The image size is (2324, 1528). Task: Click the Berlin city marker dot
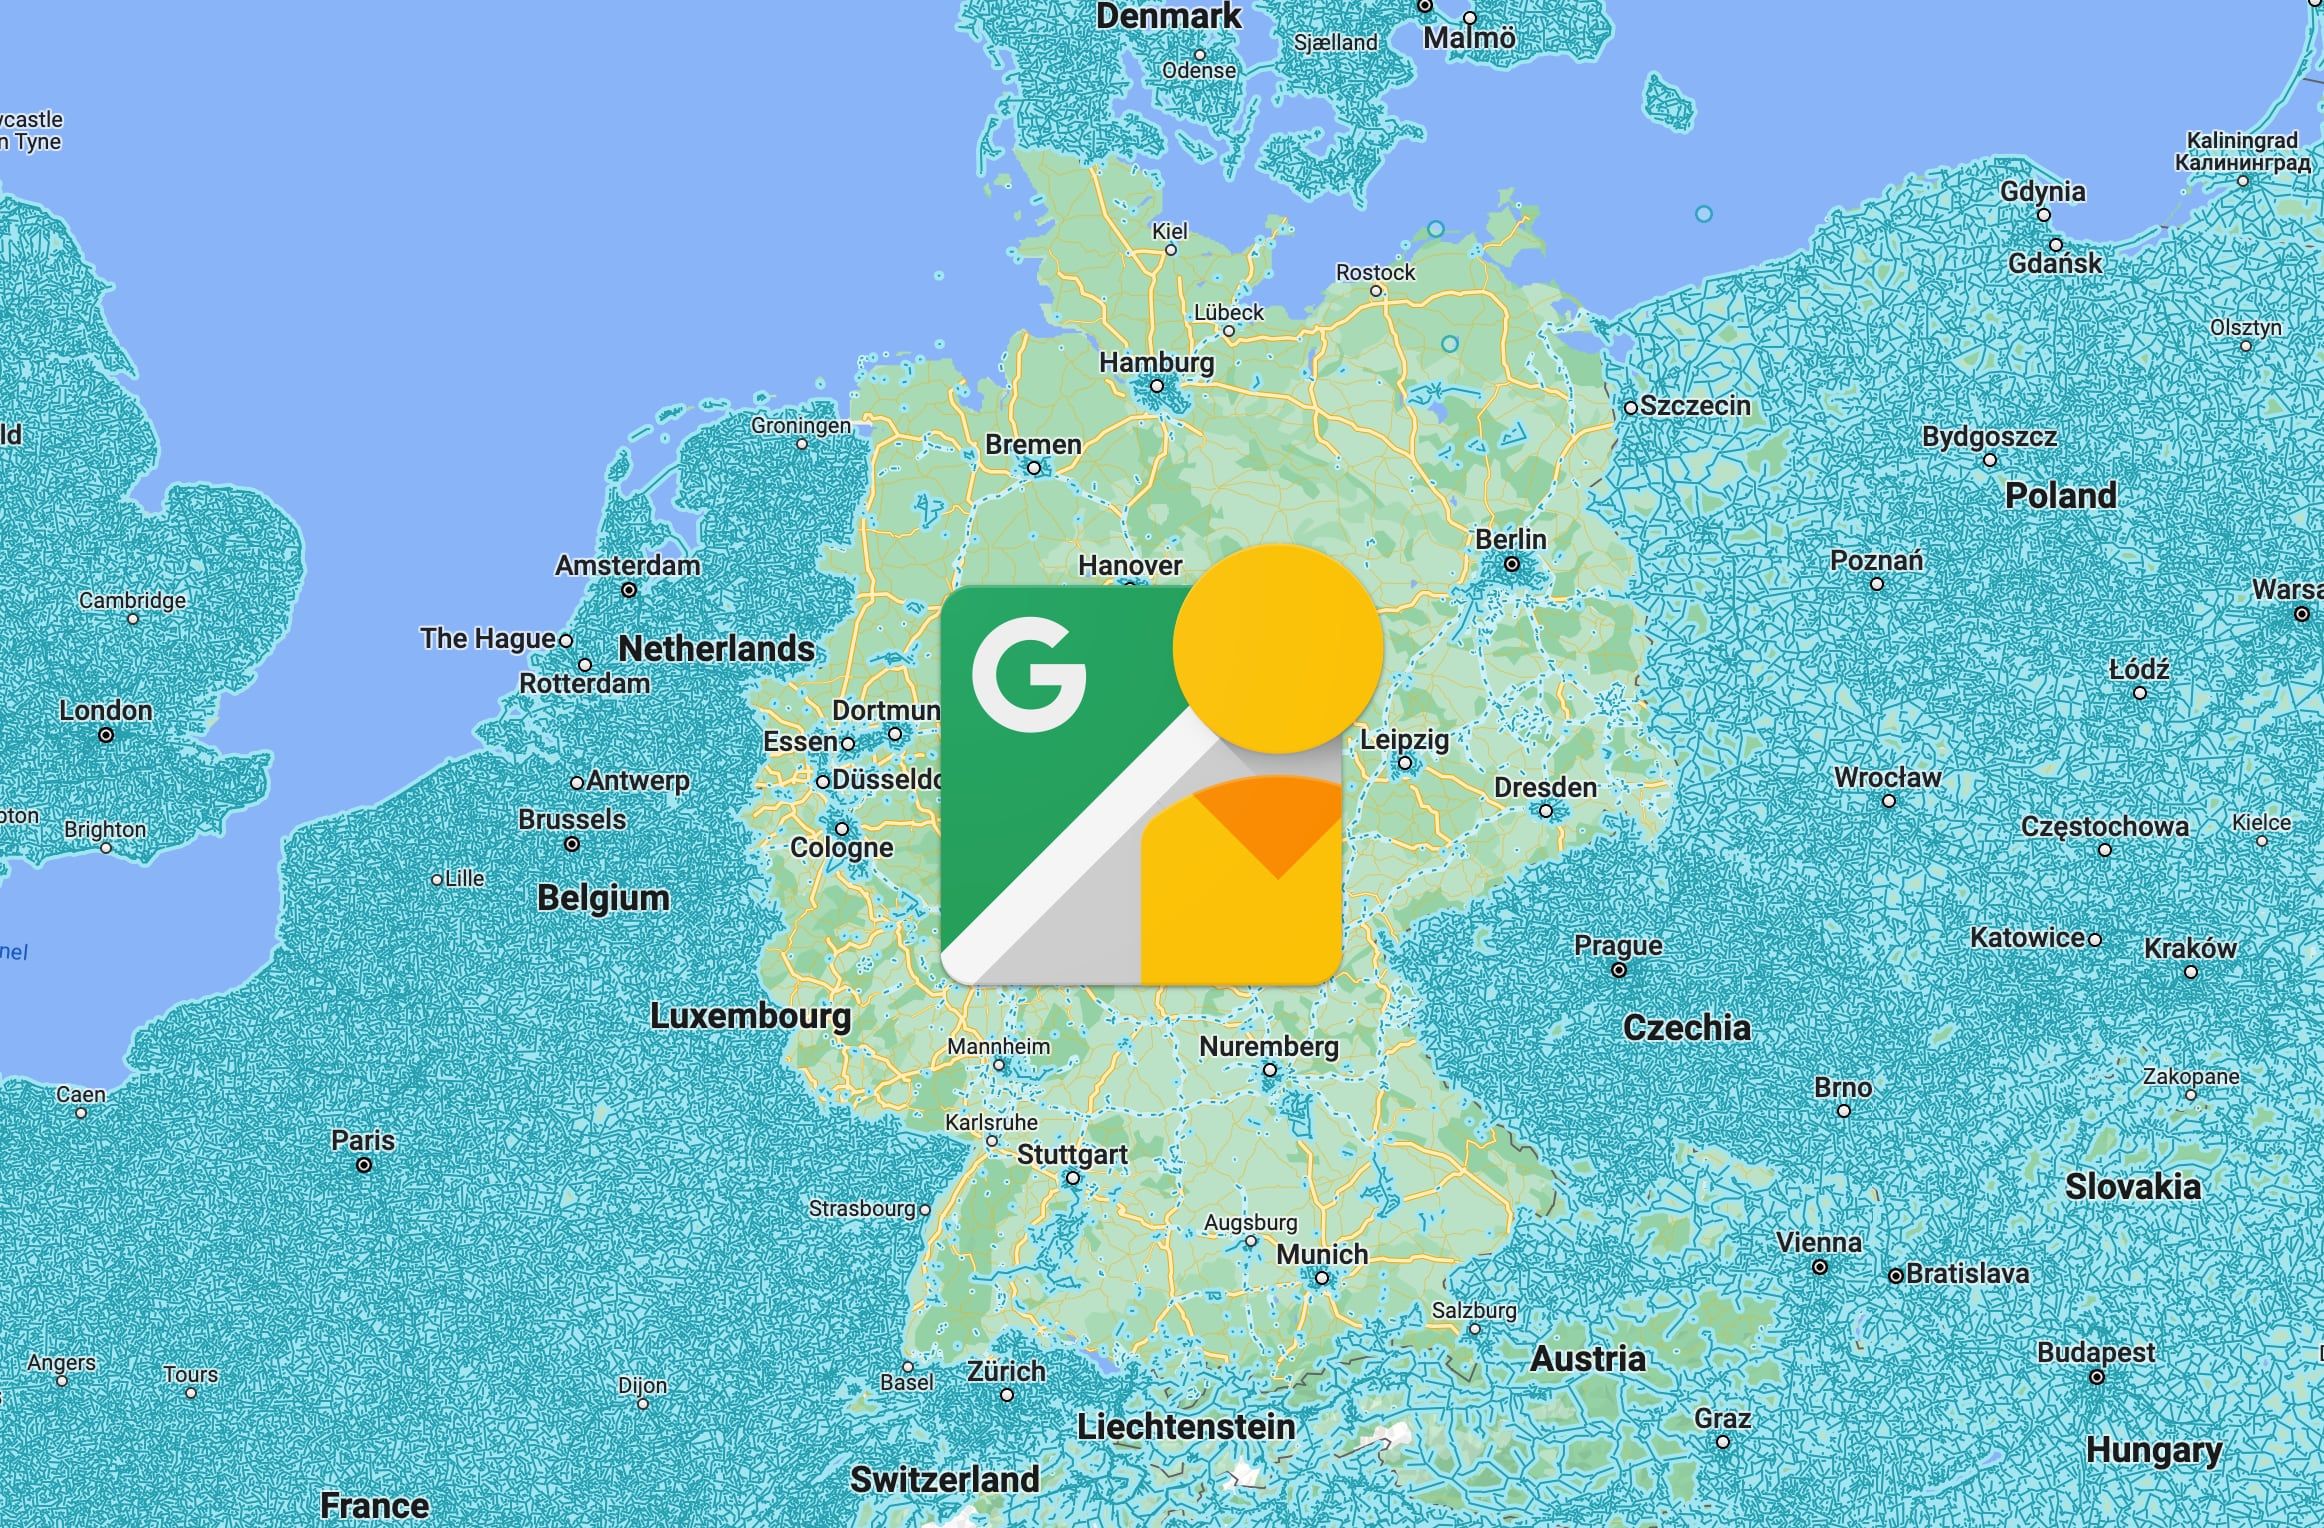pos(1512,565)
